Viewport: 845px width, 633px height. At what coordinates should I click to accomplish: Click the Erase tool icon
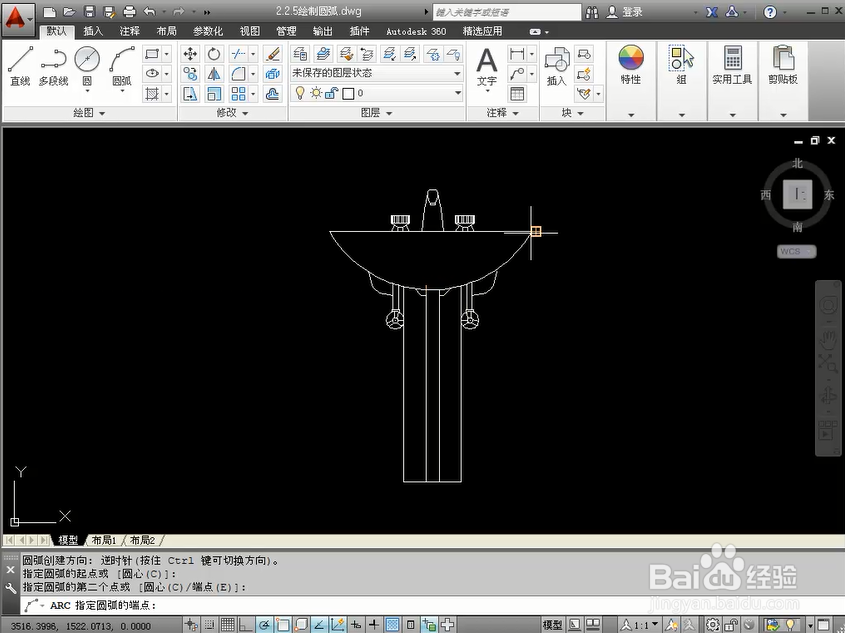[273, 54]
